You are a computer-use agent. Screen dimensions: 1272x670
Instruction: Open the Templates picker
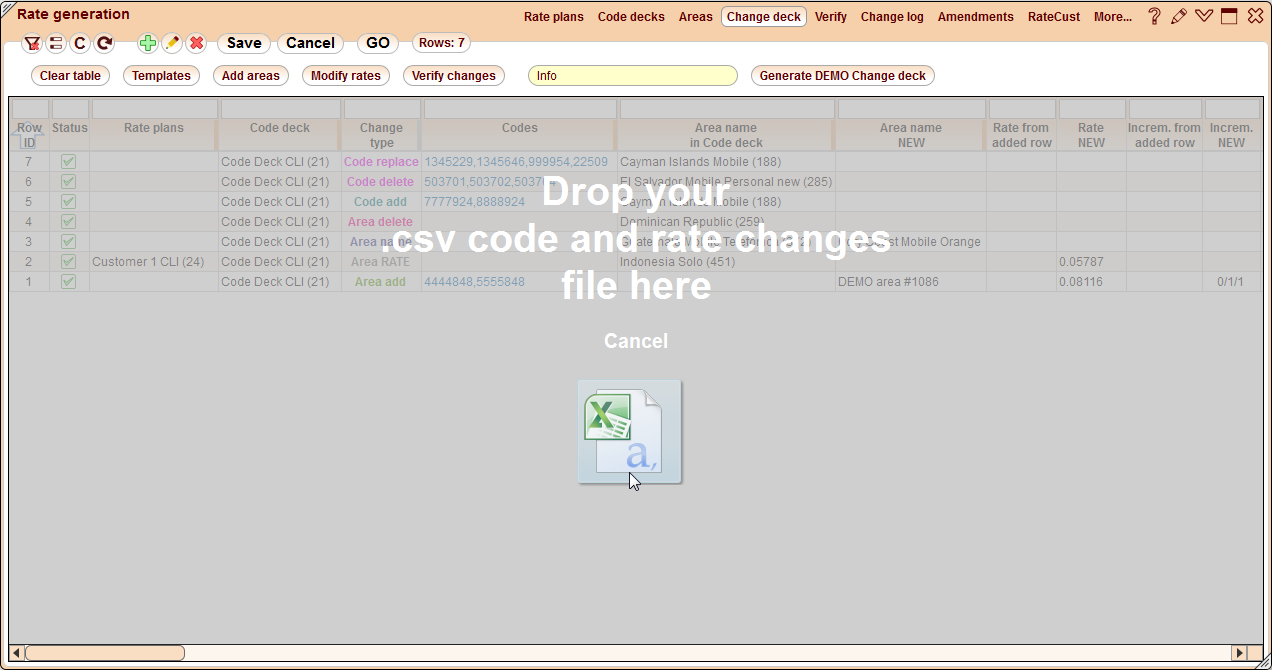[161, 75]
